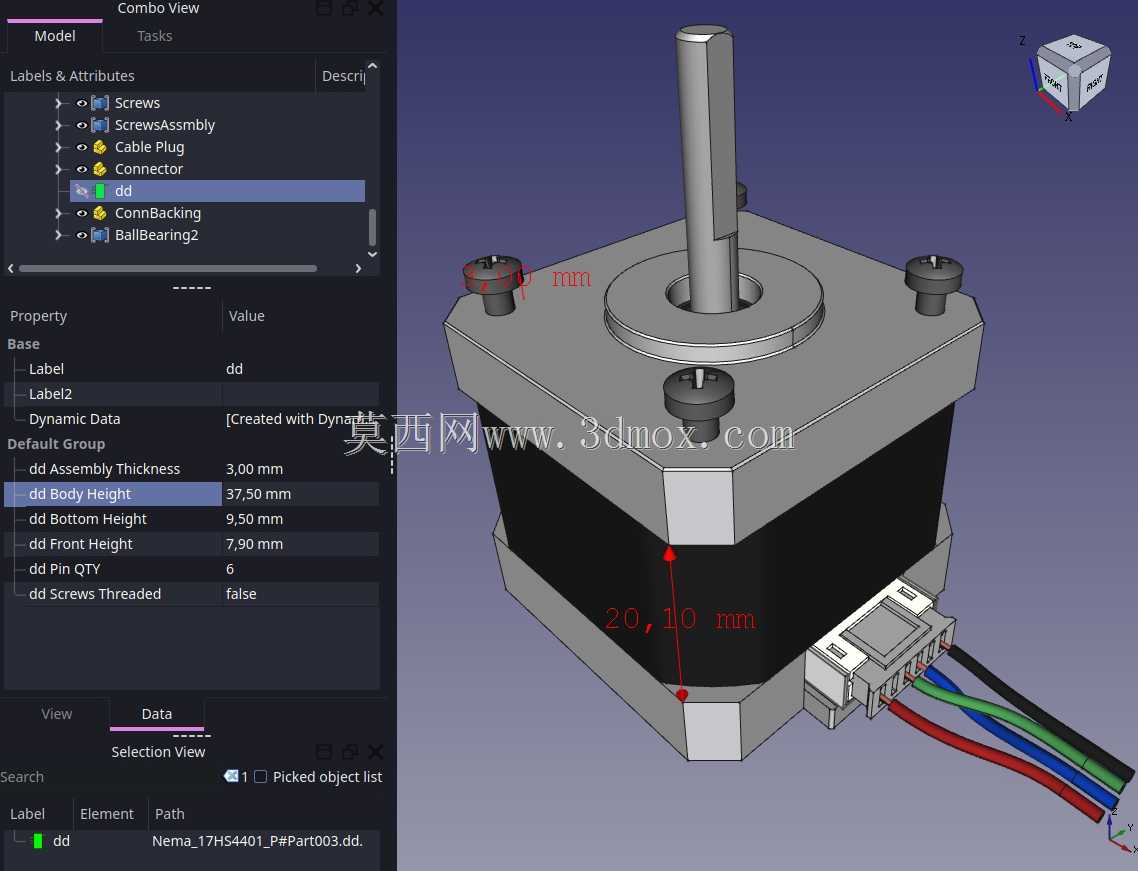Click the 37,50 mm value cell
This screenshot has height=871, width=1138.
(300, 494)
